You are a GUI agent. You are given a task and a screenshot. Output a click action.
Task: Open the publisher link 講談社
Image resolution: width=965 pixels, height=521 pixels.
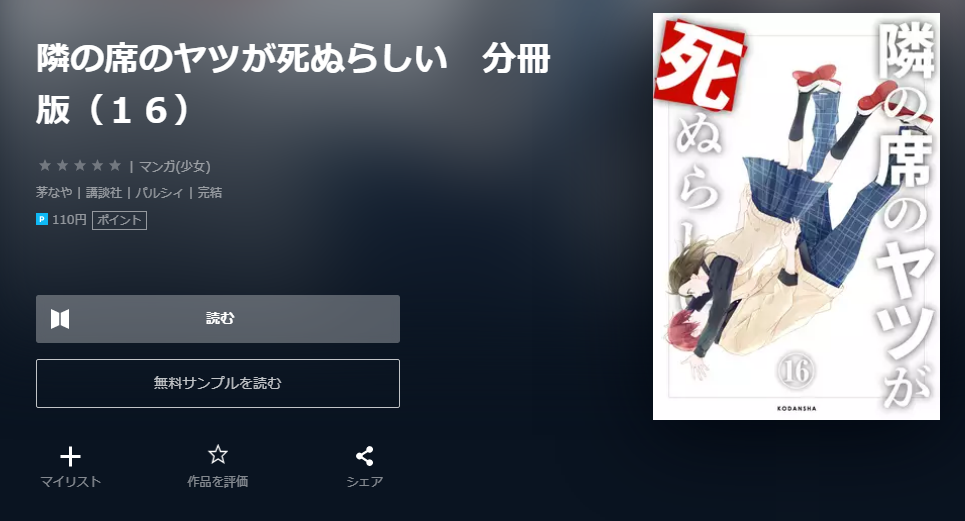coord(103,193)
